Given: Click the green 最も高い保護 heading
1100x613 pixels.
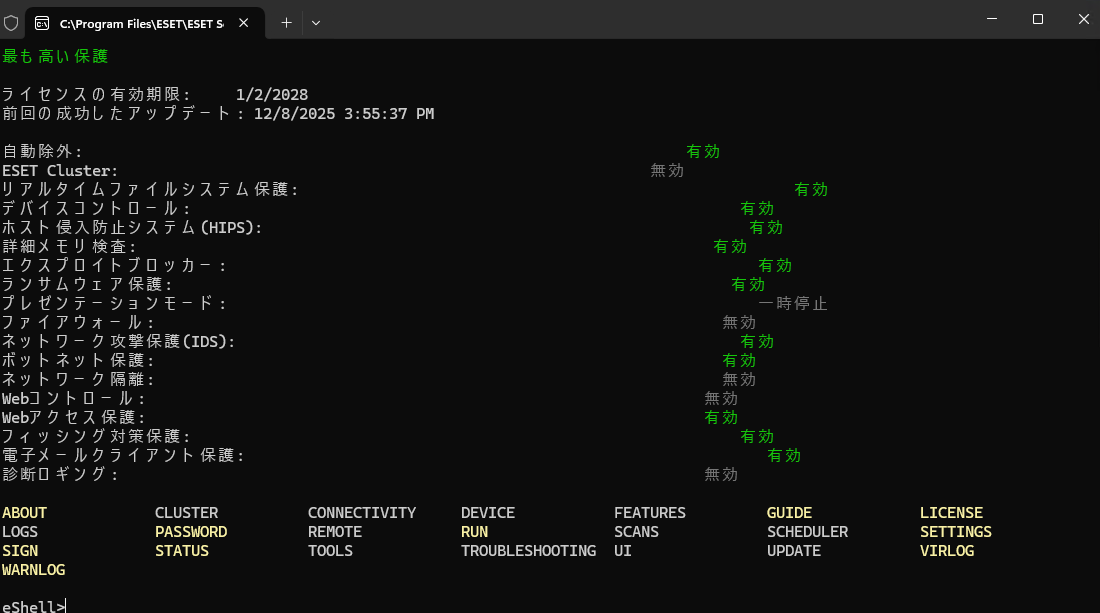Looking at the screenshot, I should coord(55,56).
